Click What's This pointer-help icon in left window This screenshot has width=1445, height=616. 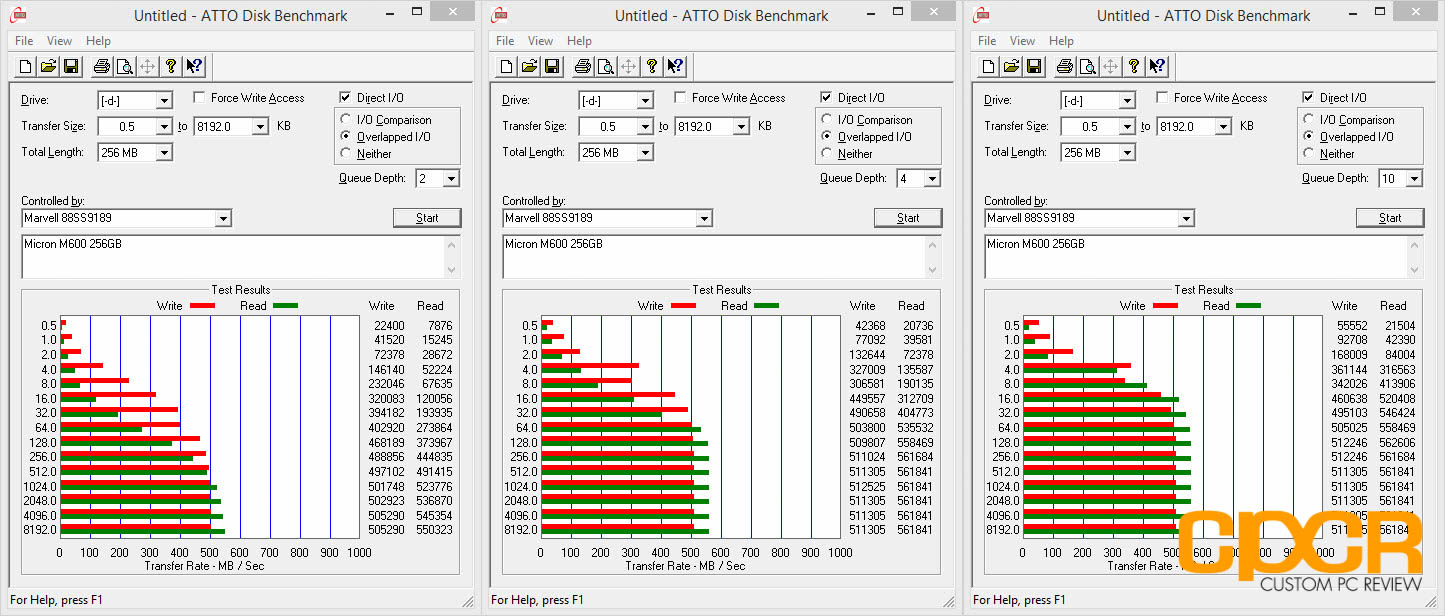194,67
